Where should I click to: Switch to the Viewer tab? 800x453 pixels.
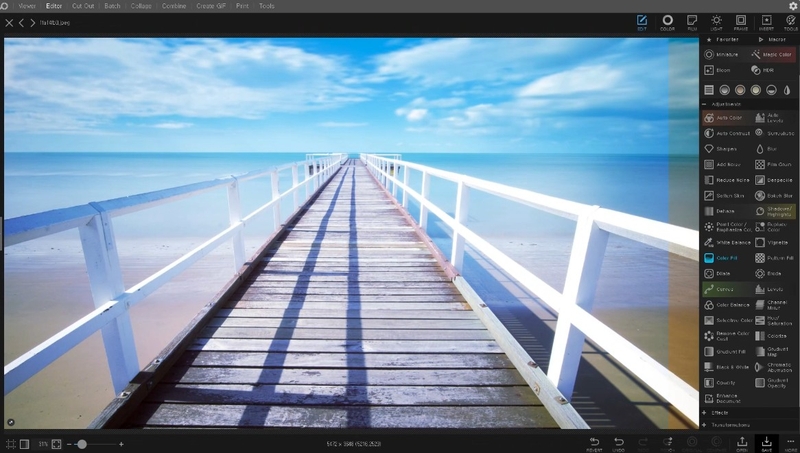pos(27,6)
